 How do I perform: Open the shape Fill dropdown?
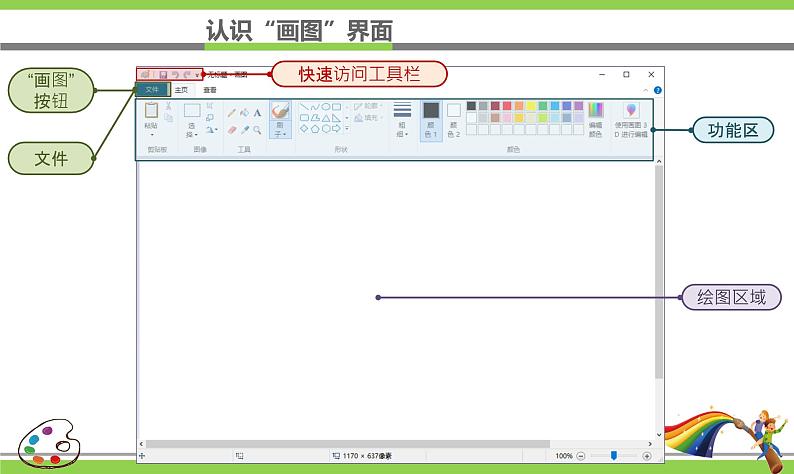(x=368, y=117)
